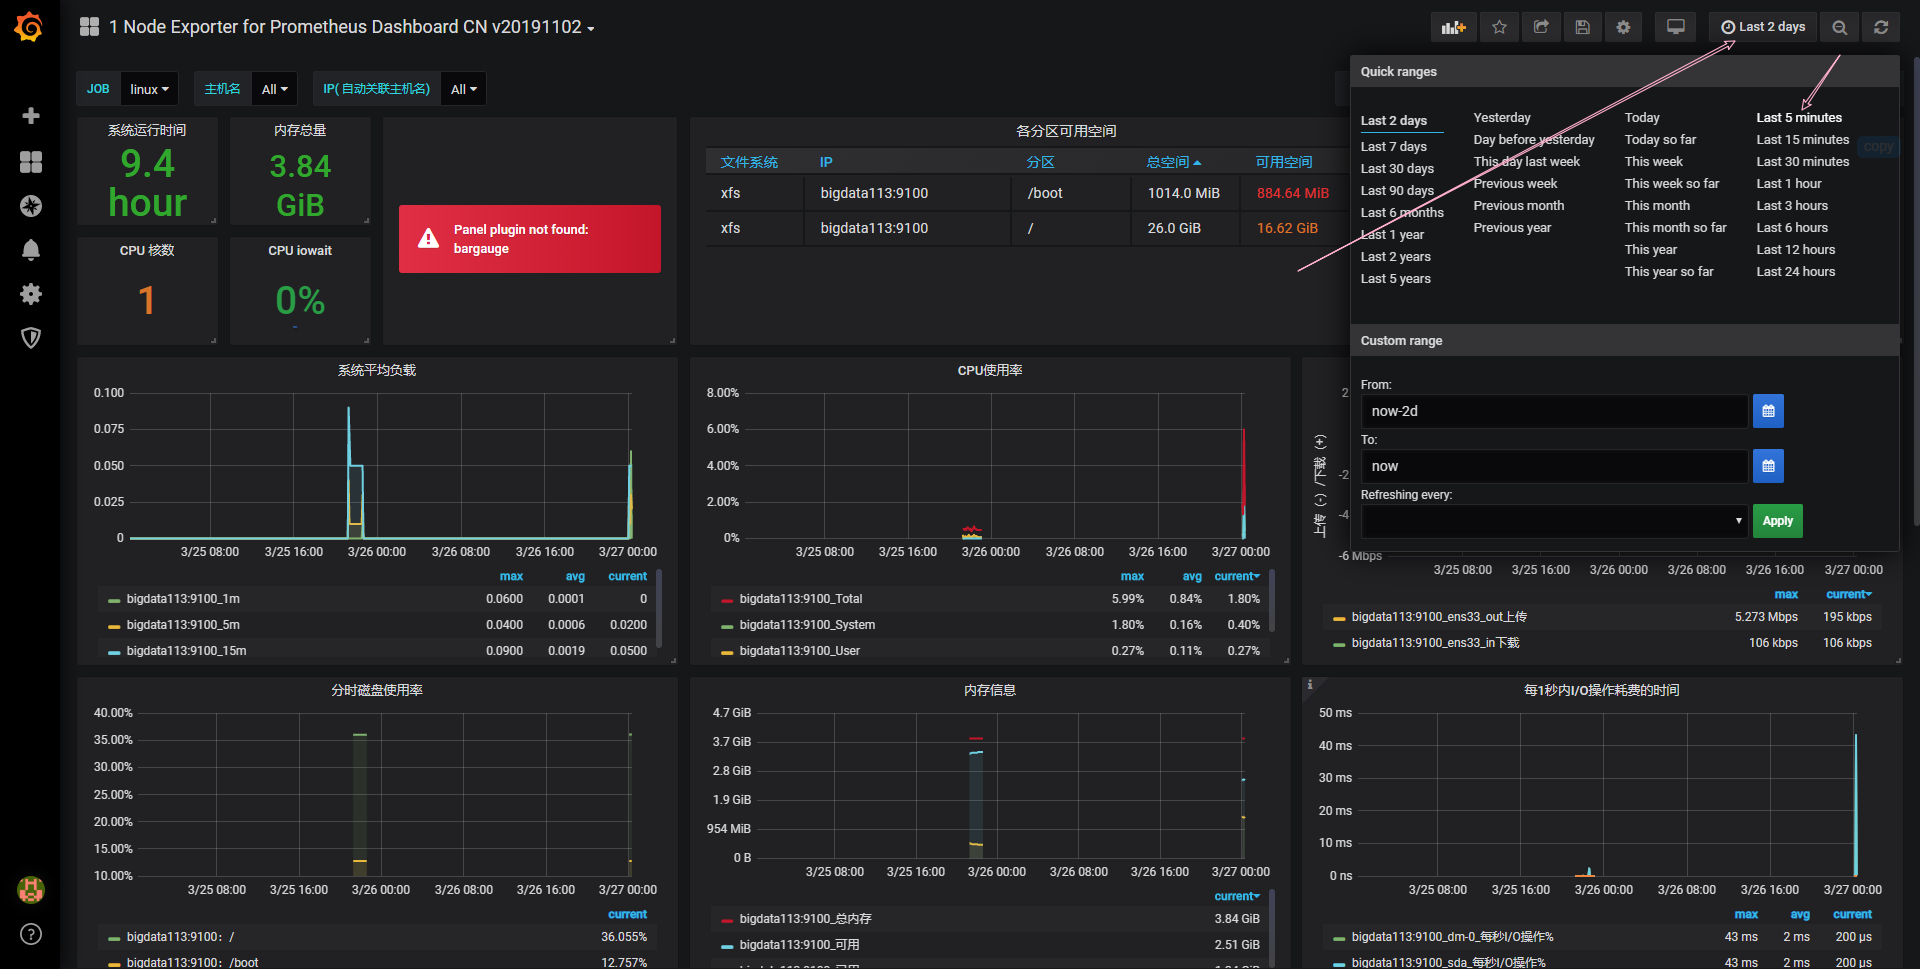Open Configuration gear icon in sidebar
This screenshot has width=1920, height=969.
[x=31, y=294]
